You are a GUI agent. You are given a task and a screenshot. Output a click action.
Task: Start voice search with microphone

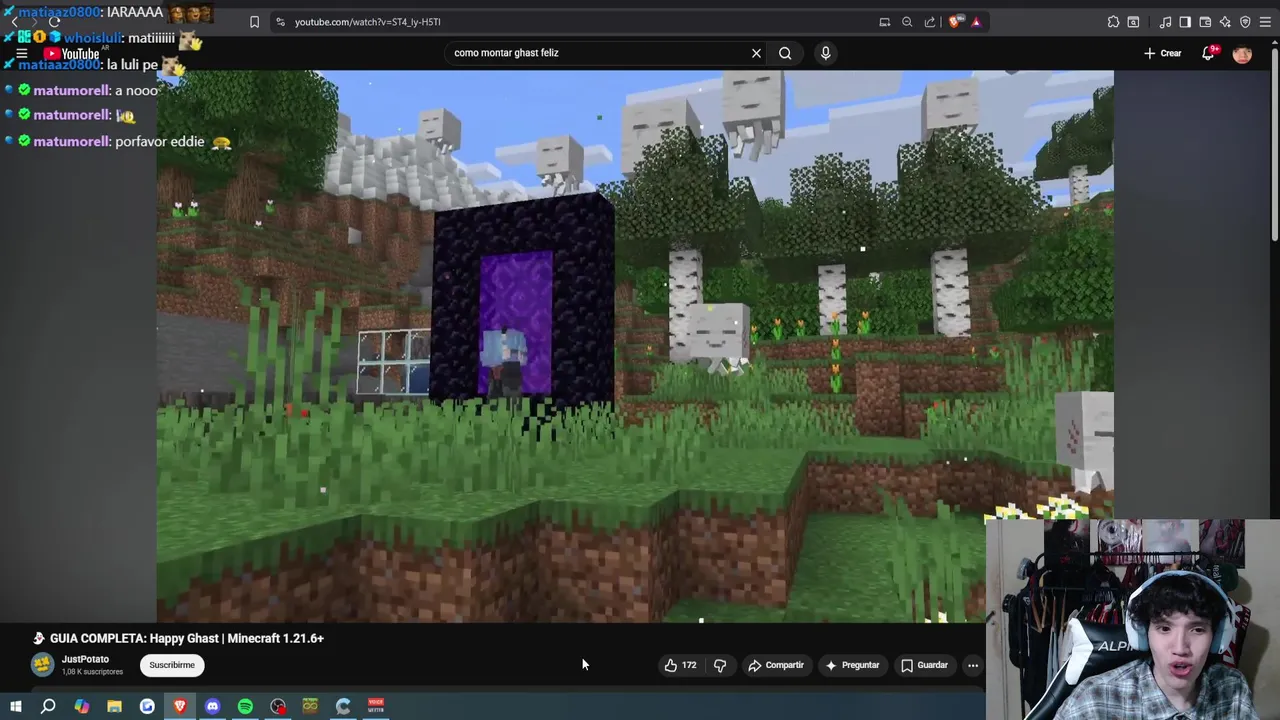tap(825, 53)
